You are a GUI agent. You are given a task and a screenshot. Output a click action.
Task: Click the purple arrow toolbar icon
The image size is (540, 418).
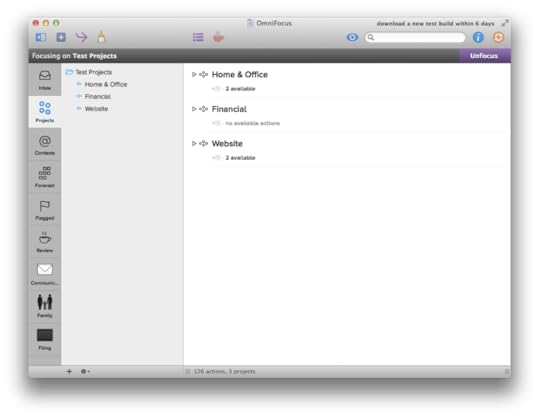click(x=82, y=37)
